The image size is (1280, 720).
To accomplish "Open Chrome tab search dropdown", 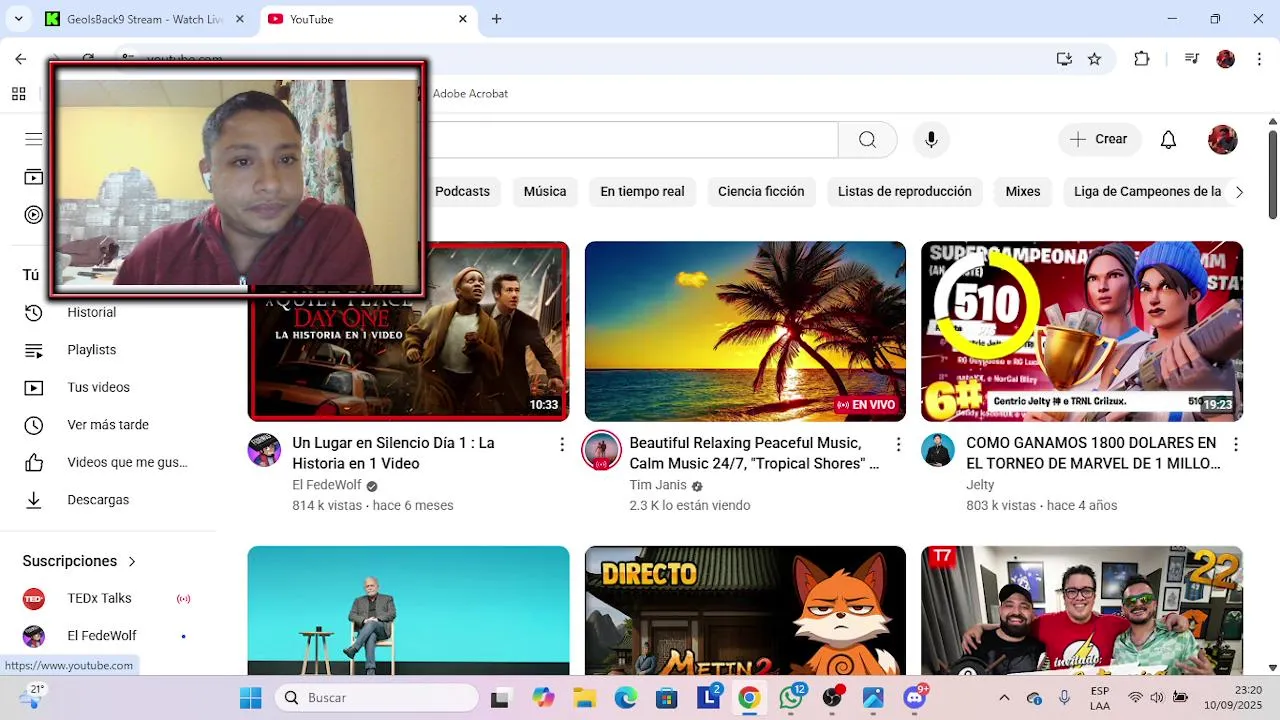I will (x=18, y=19).
